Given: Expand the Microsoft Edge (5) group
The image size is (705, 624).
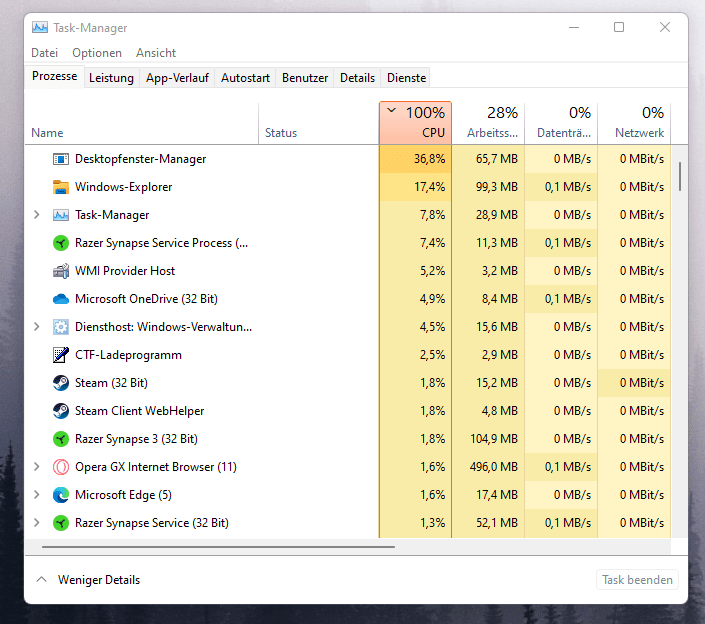Looking at the screenshot, I should click(x=37, y=495).
